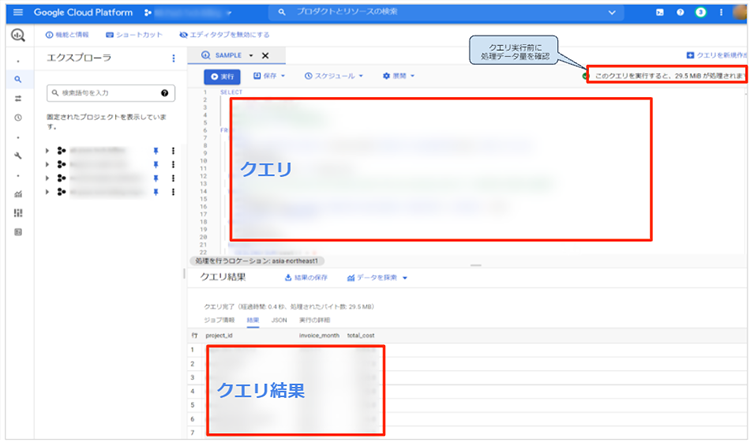Screen dimensions: 750x441
Task: Open the ショートカット shortcuts link
Action: (134, 35)
